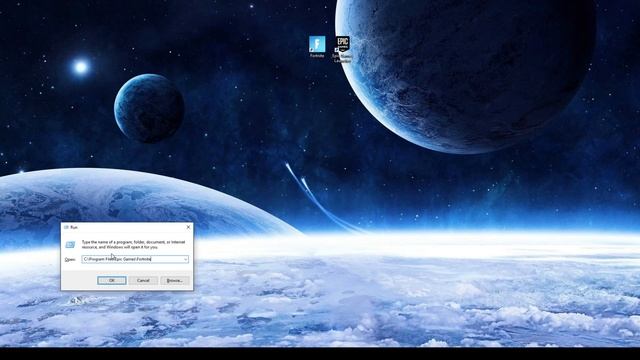Click the Browse... button in Run
640x360 pixels.
coord(174,280)
